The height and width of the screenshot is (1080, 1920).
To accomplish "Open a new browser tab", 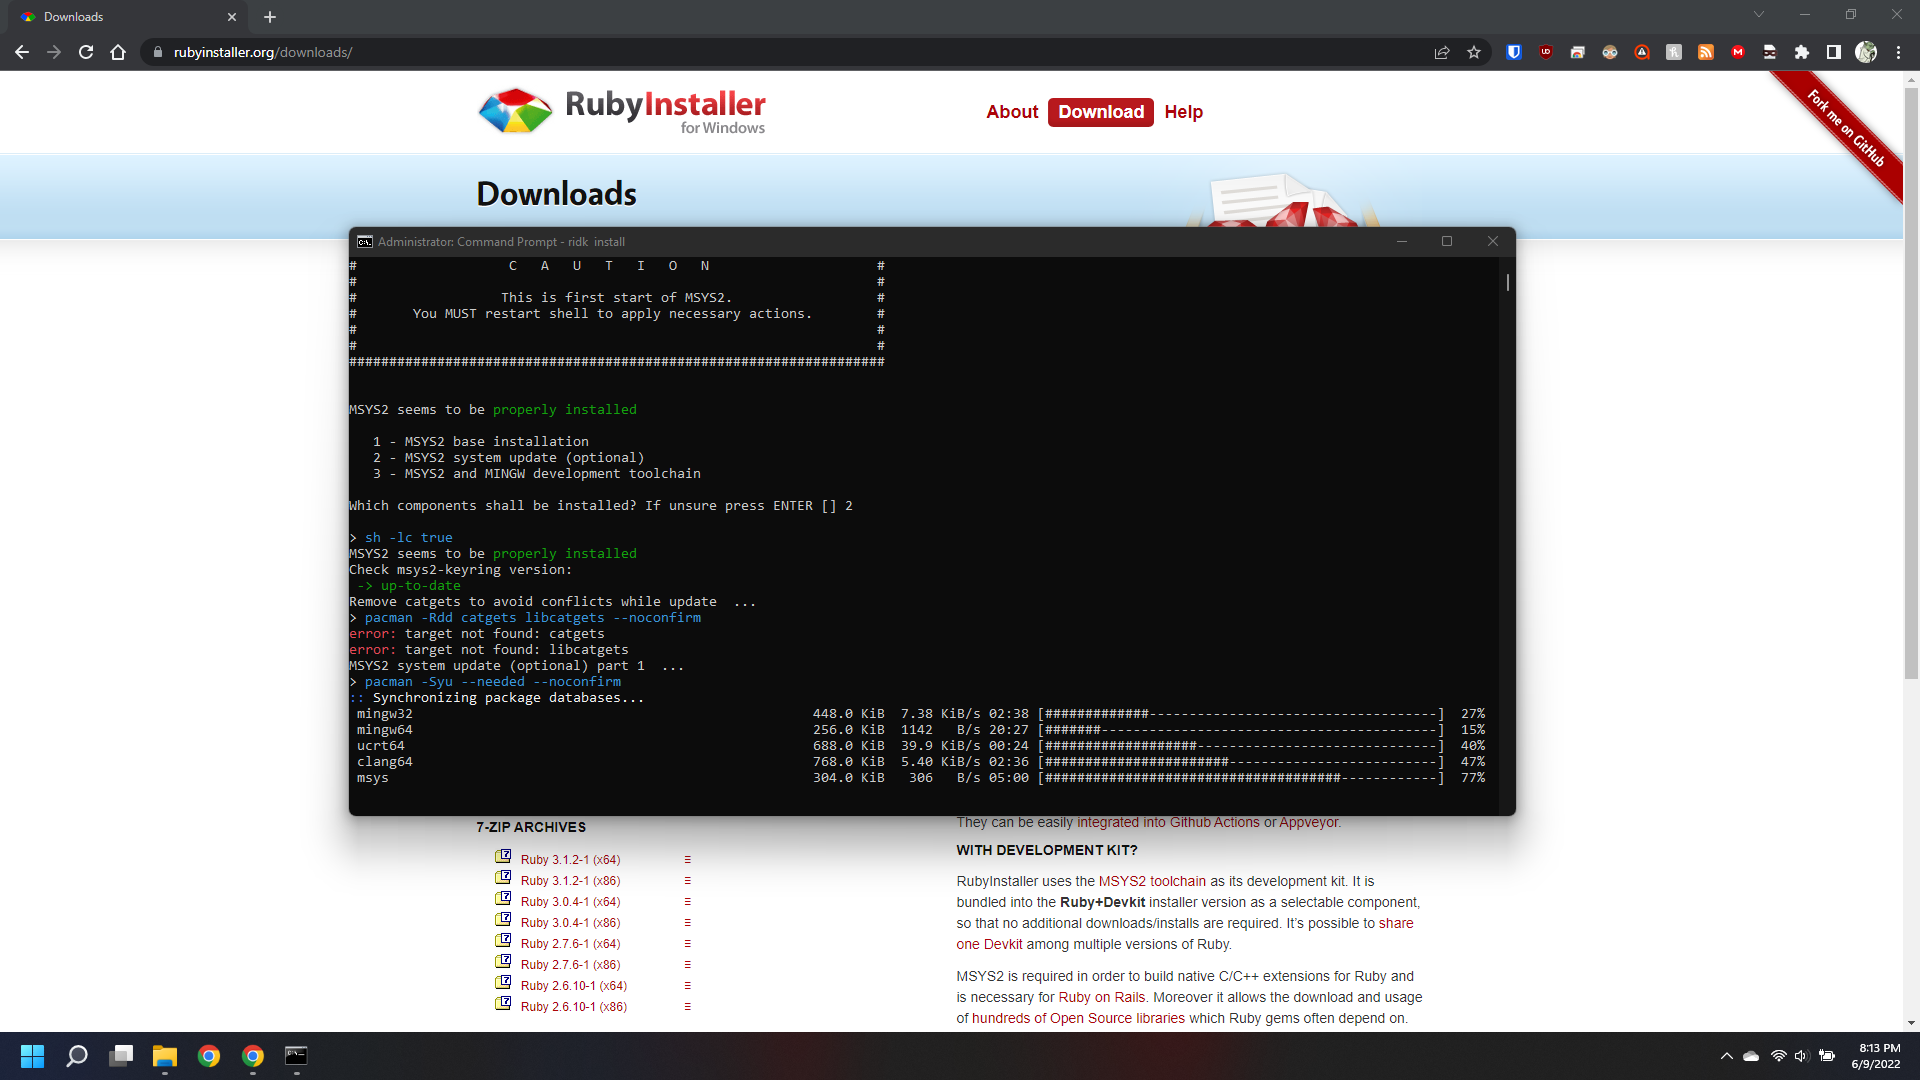I will [270, 17].
